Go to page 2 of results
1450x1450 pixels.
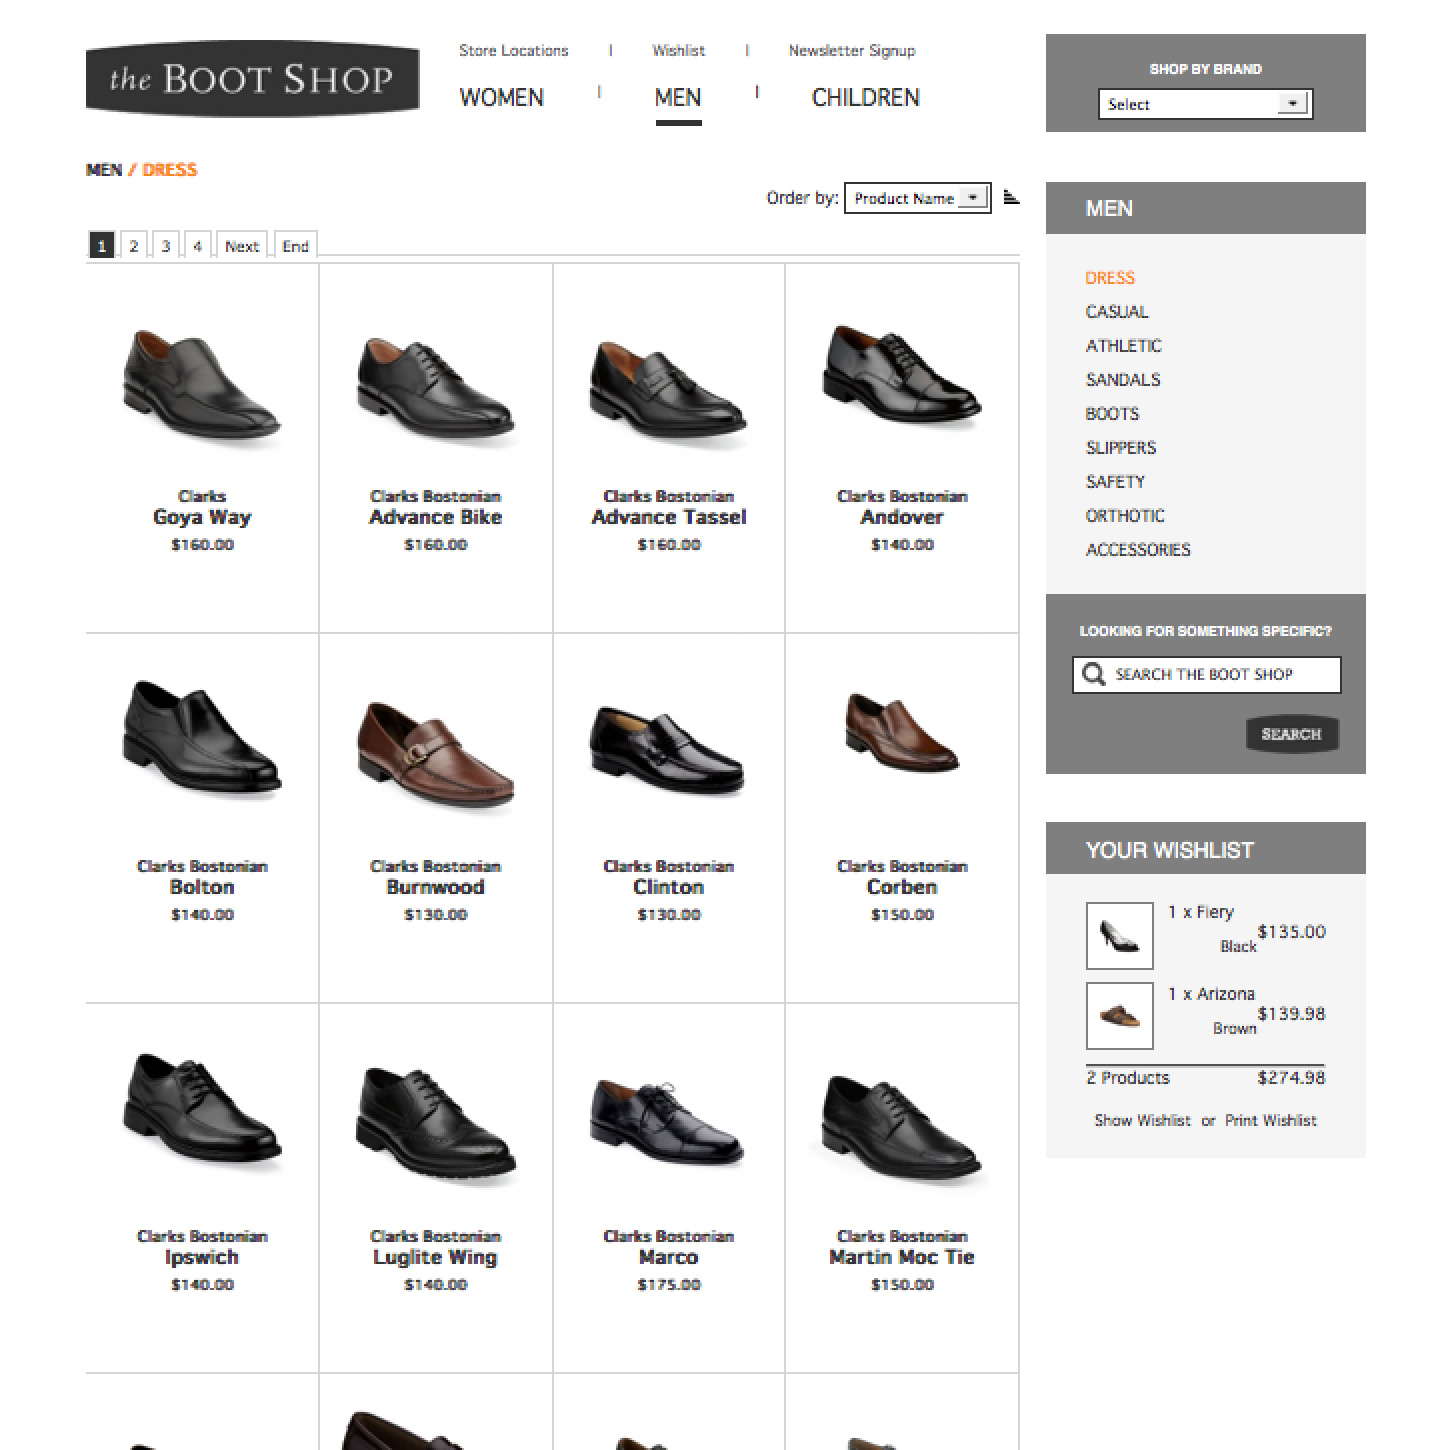(x=133, y=245)
